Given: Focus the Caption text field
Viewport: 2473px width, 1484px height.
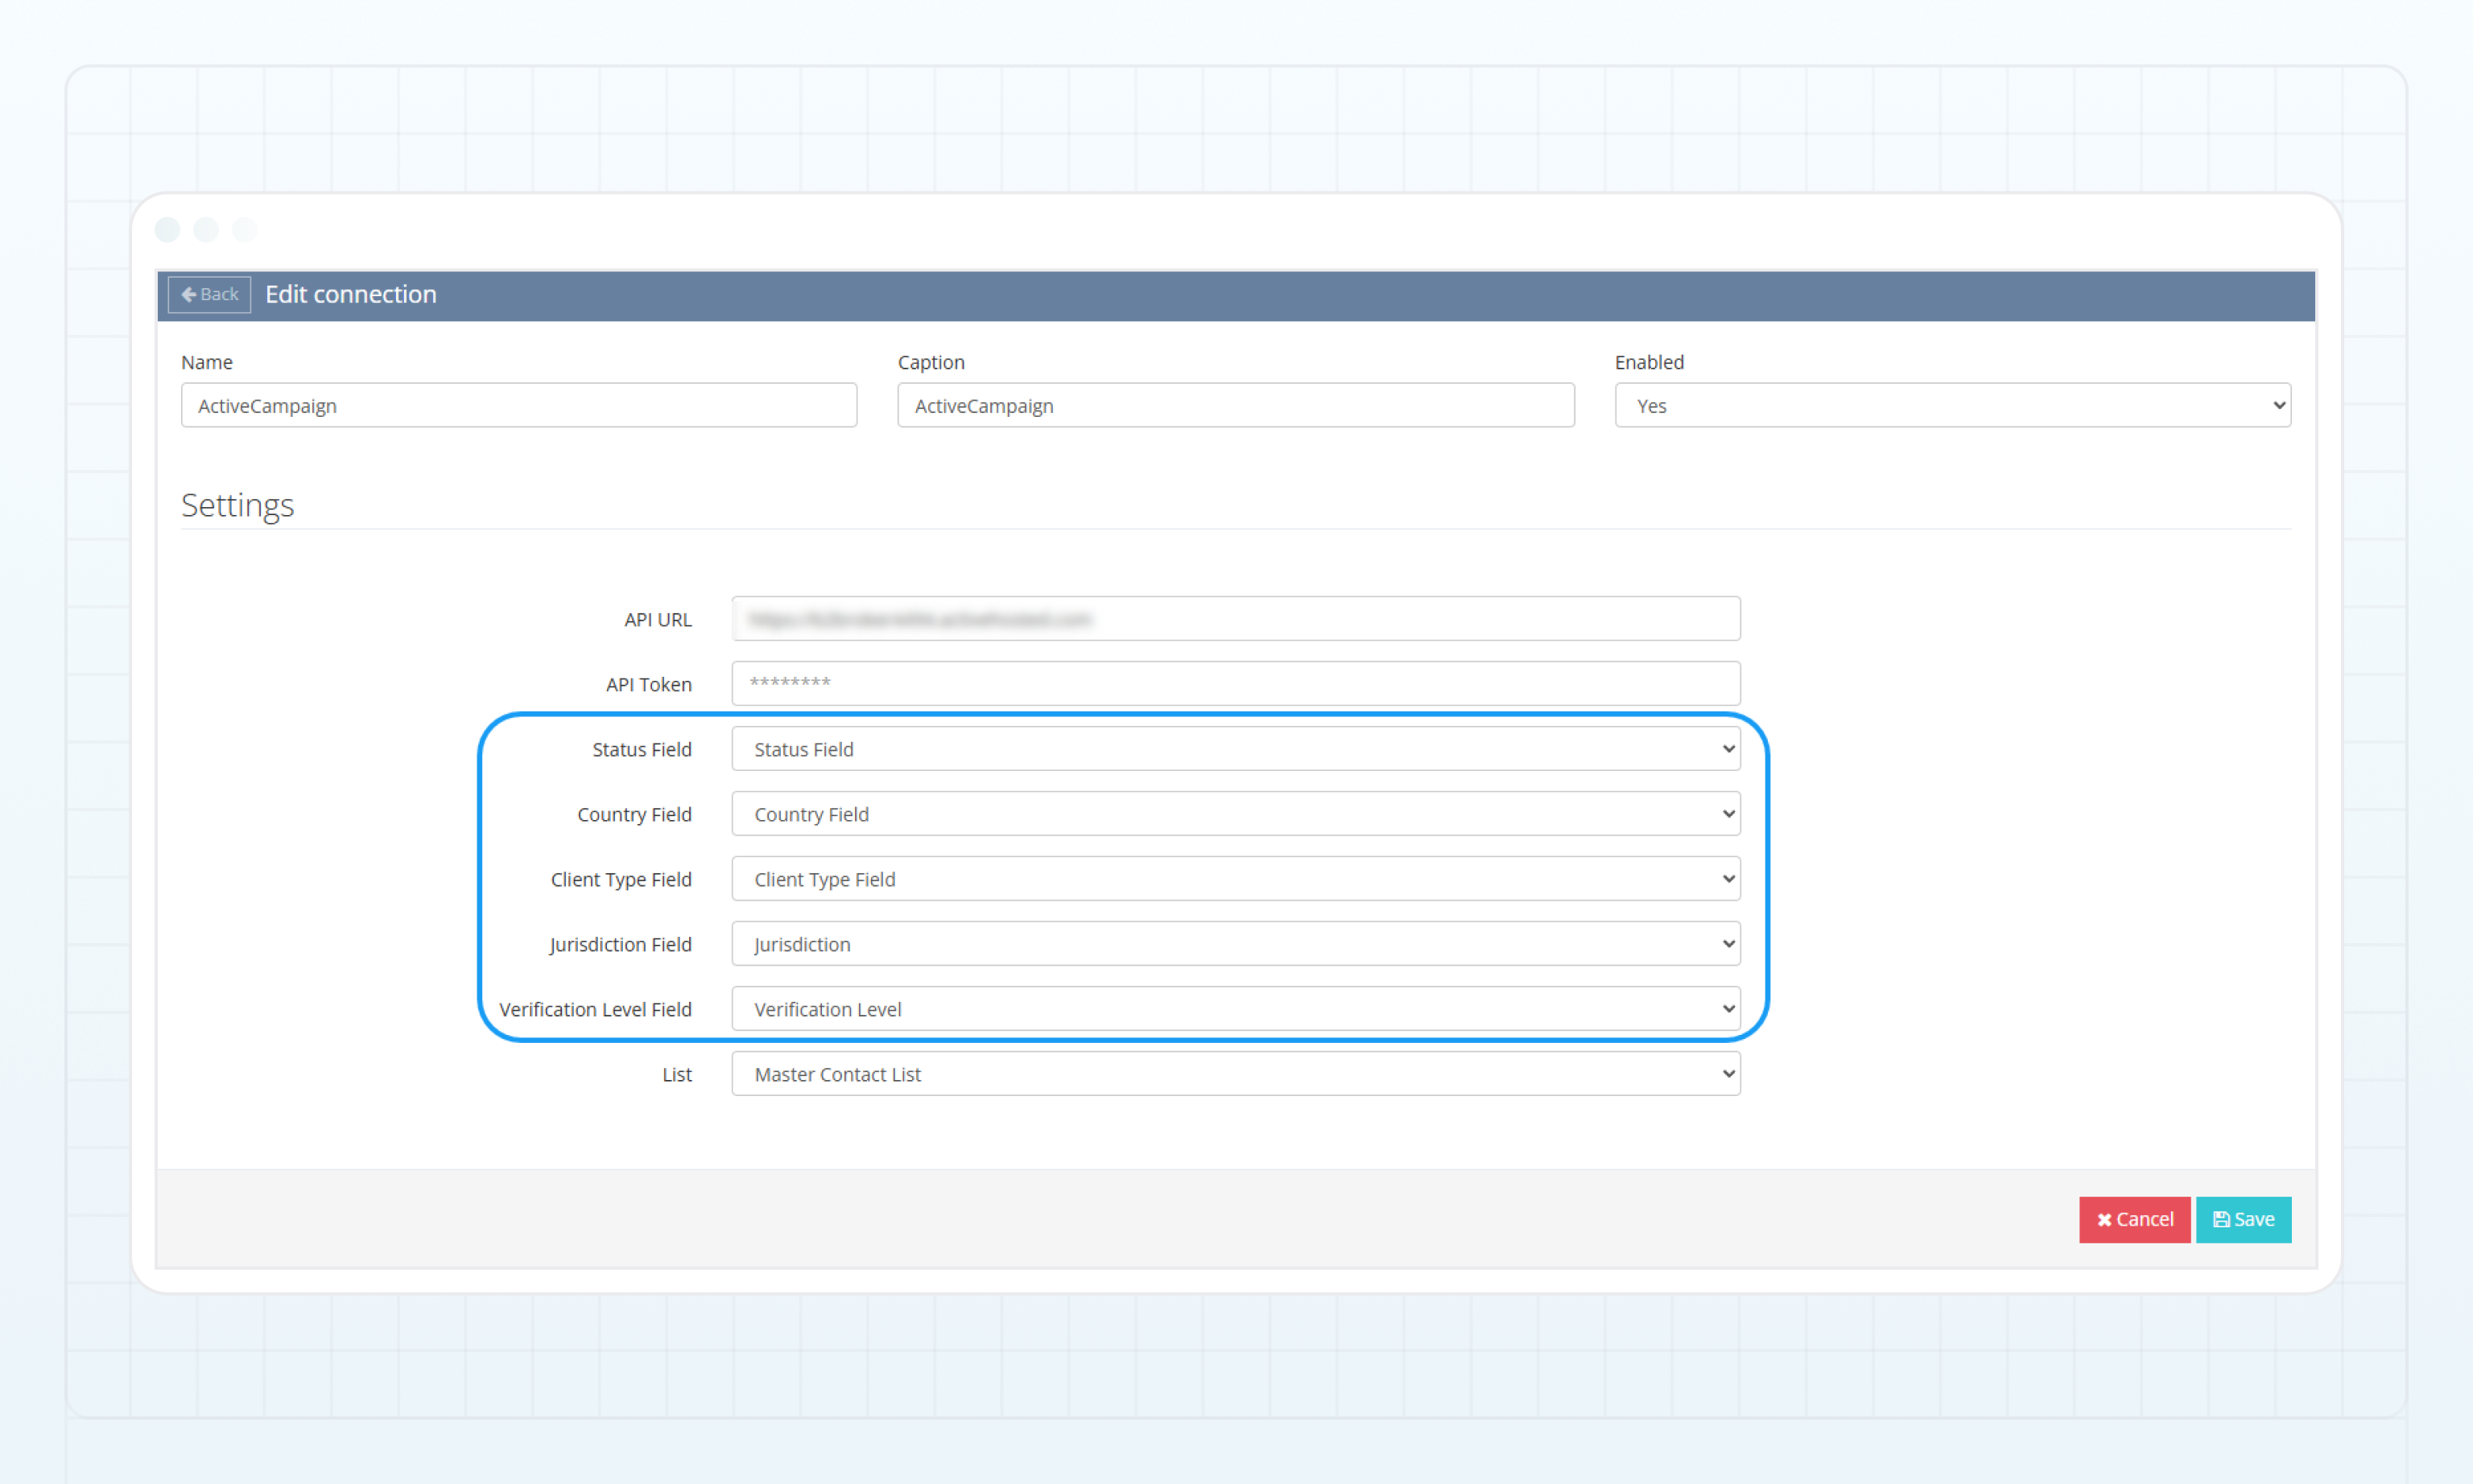Looking at the screenshot, I should point(1235,405).
